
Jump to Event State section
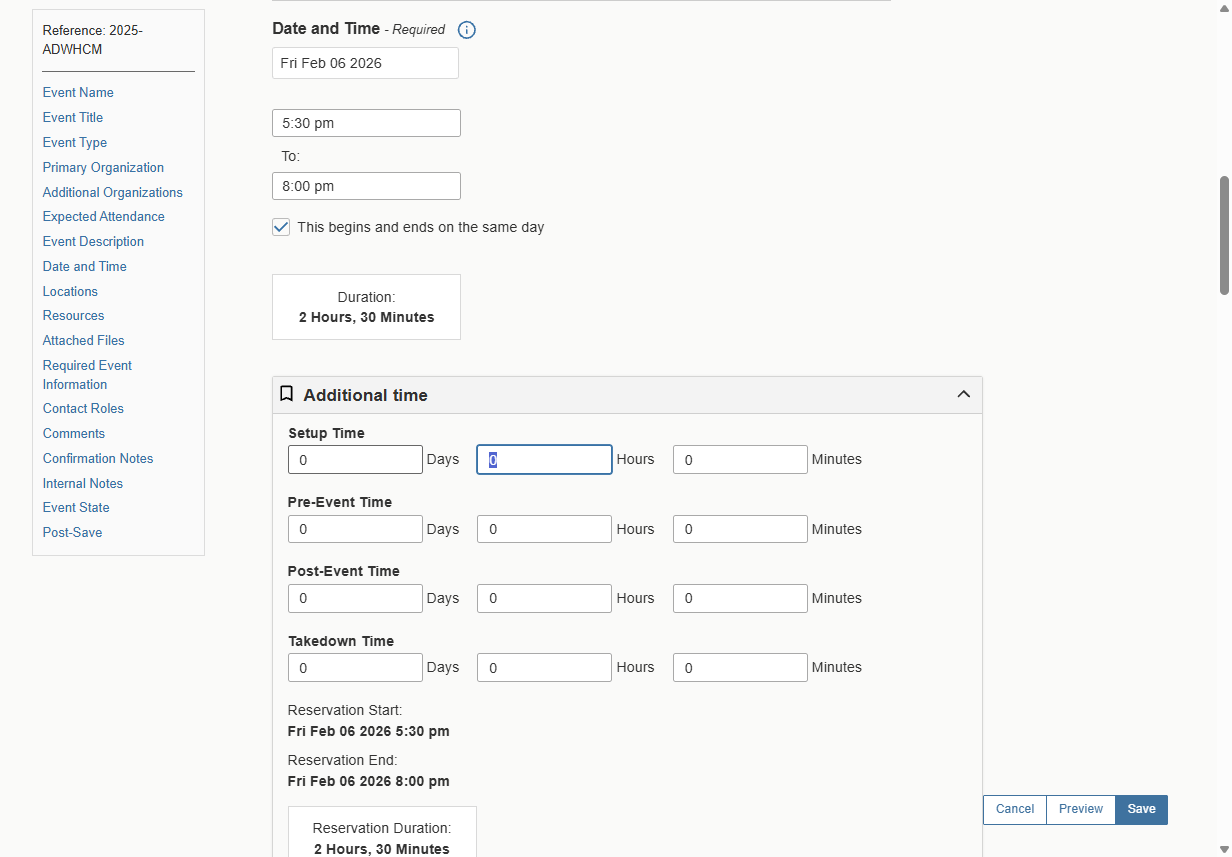76,507
